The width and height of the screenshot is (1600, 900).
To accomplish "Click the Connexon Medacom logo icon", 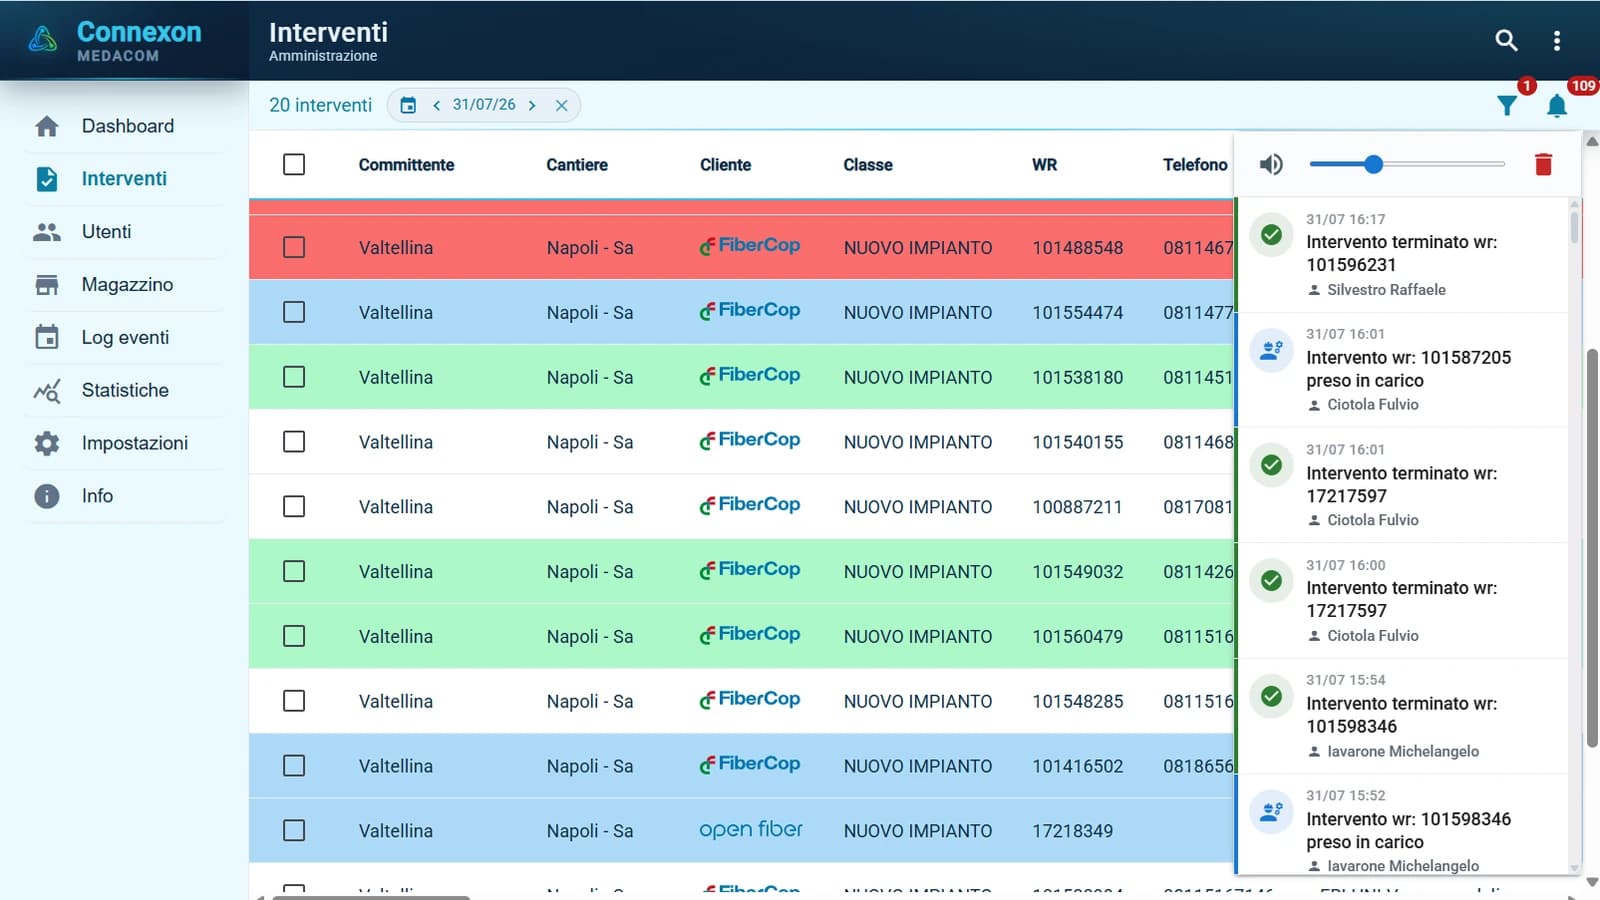I will click(x=42, y=40).
